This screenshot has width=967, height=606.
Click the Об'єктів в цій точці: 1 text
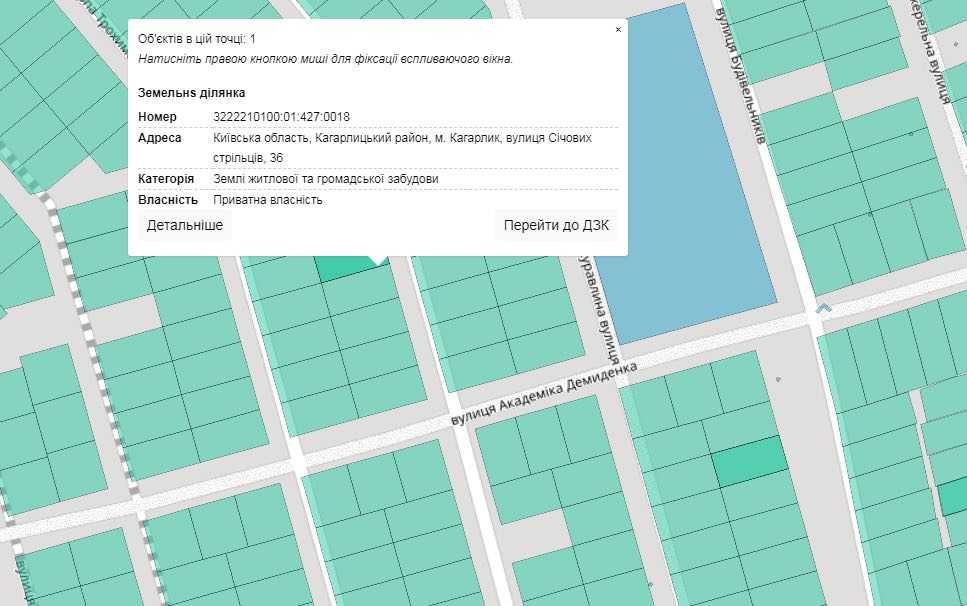point(197,39)
